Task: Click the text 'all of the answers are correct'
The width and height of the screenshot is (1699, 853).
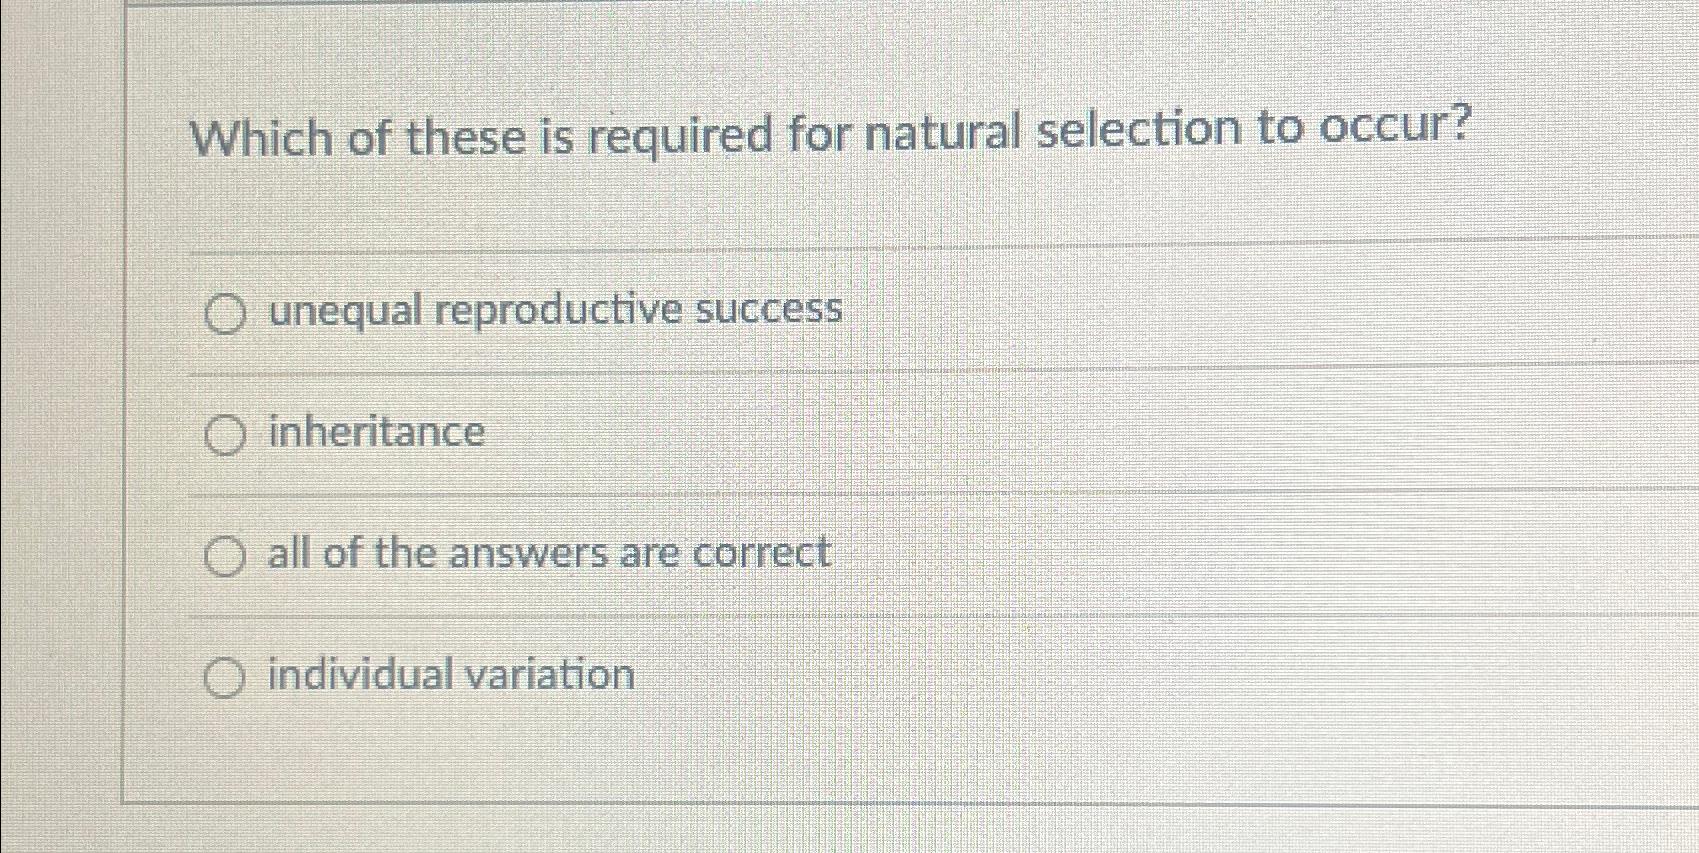Action: [544, 554]
